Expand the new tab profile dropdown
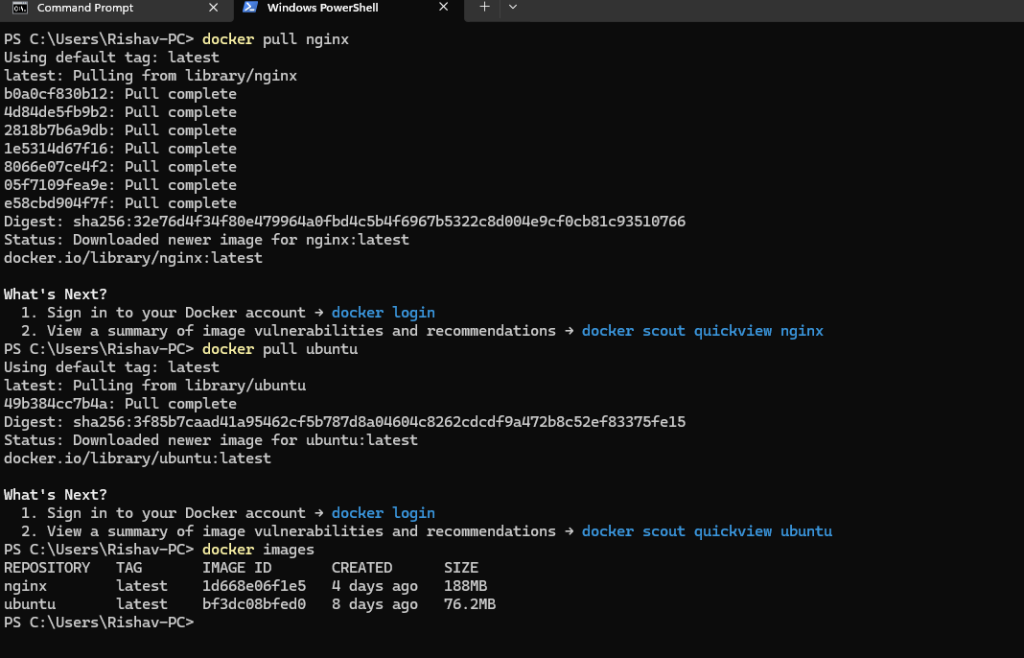The width and height of the screenshot is (1024, 658). (x=513, y=7)
